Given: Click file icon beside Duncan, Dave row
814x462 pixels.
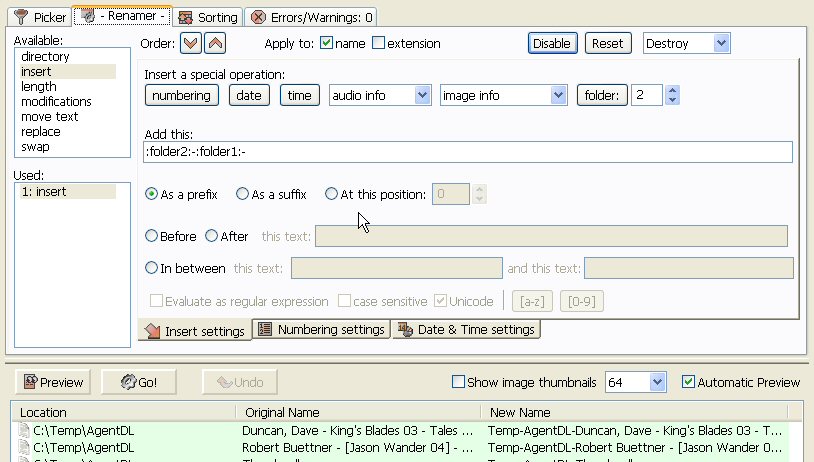Looking at the screenshot, I should click(24, 430).
